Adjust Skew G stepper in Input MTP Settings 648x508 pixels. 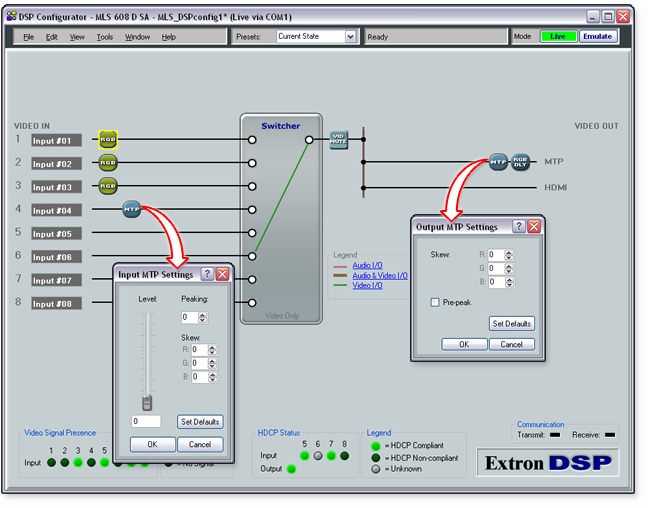[x=212, y=364]
